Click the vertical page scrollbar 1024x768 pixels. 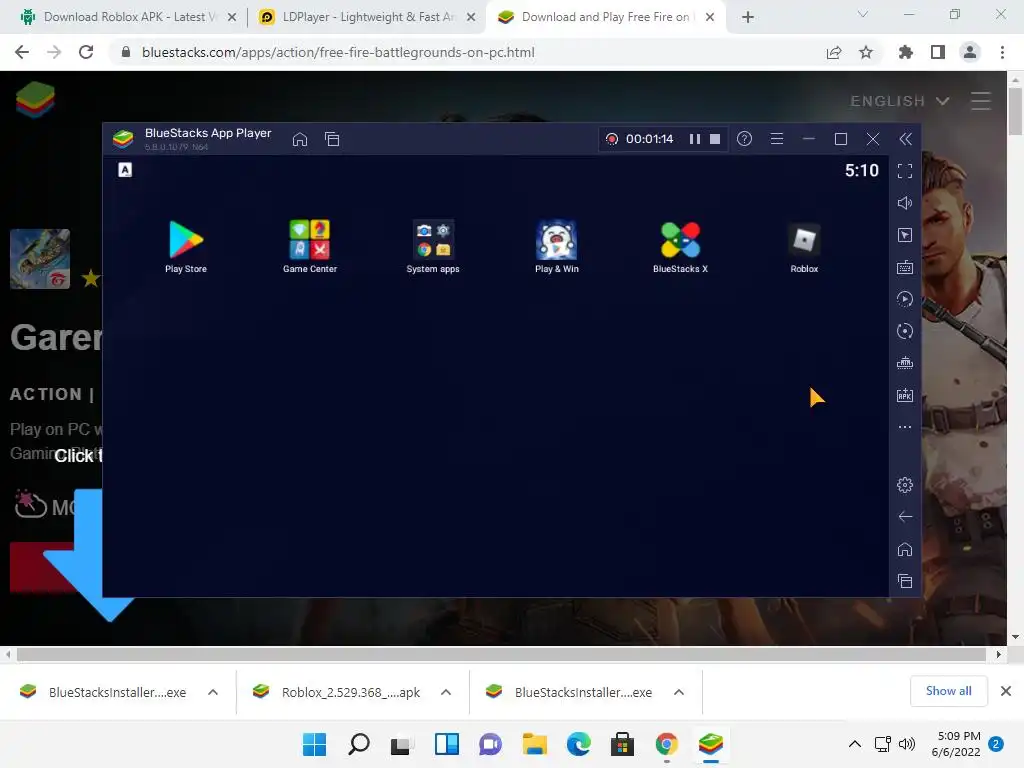(x=1015, y=112)
